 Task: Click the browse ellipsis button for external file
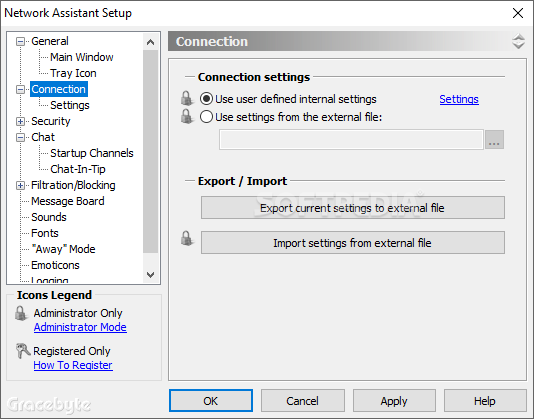[494, 140]
